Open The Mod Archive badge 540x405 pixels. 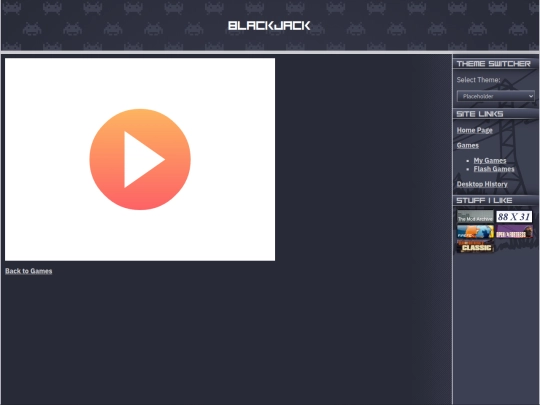[475, 217]
